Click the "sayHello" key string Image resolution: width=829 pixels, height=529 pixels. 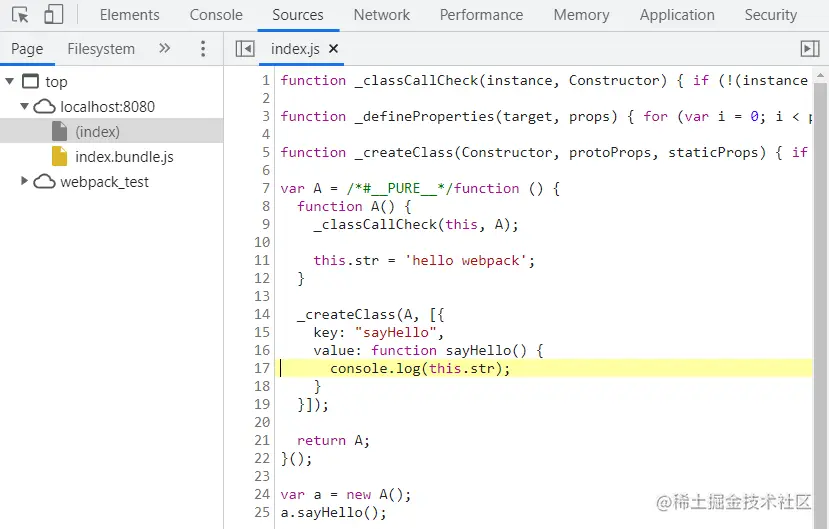pos(395,332)
